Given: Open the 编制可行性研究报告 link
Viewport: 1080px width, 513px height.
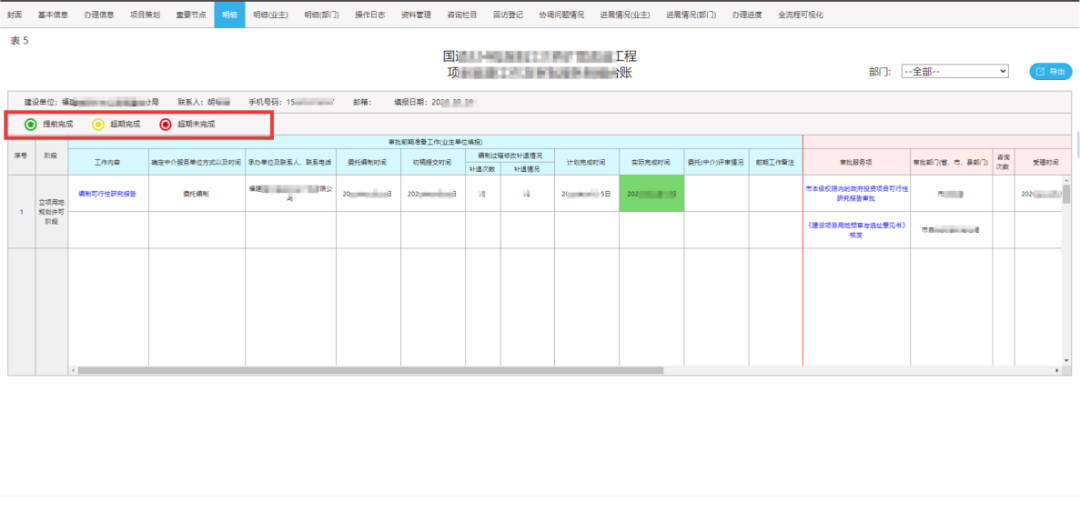Looking at the screenshot, I should coord(107,193).
